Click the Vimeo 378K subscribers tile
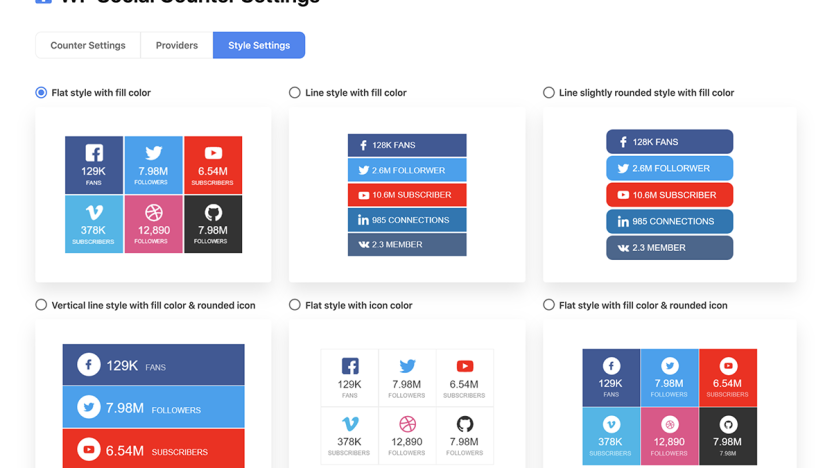The height and width of the screenshot is (468, 832). [94, 224]
